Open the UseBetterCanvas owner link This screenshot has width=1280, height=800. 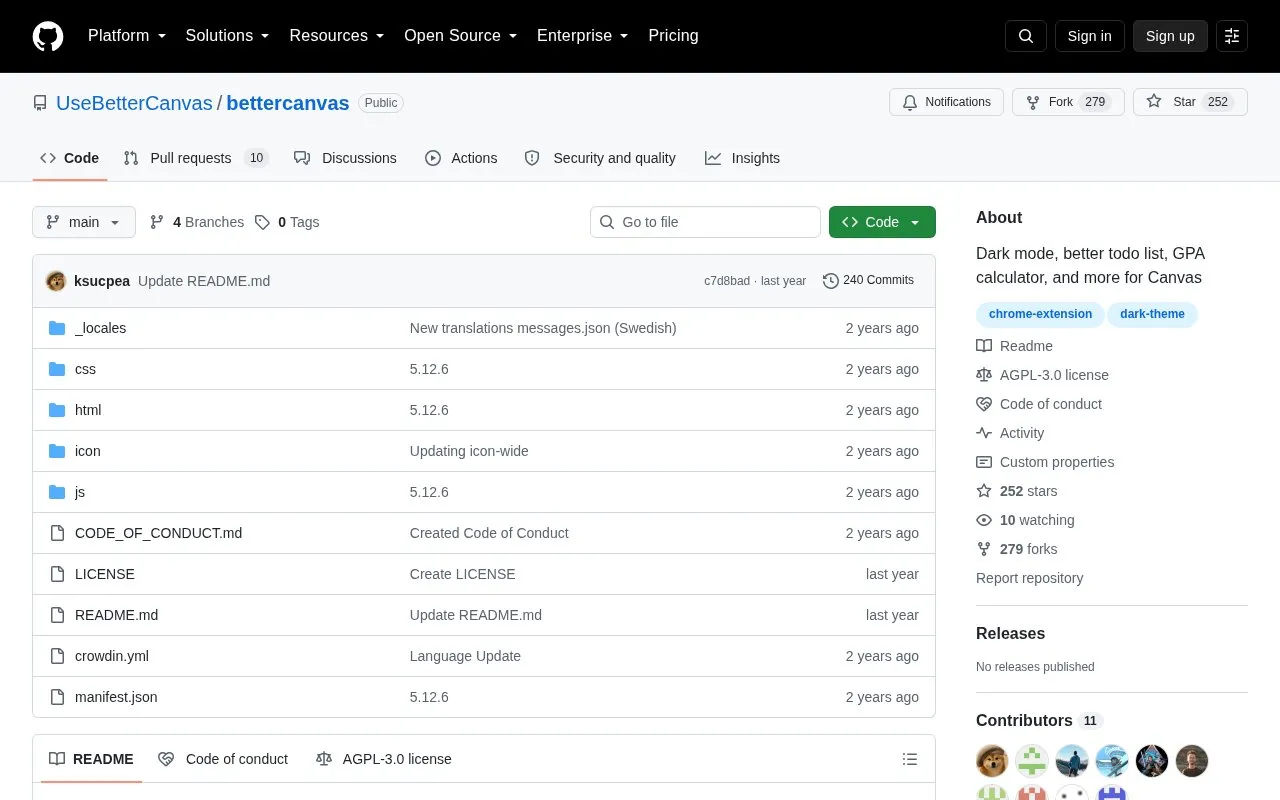tap(134, 103)
